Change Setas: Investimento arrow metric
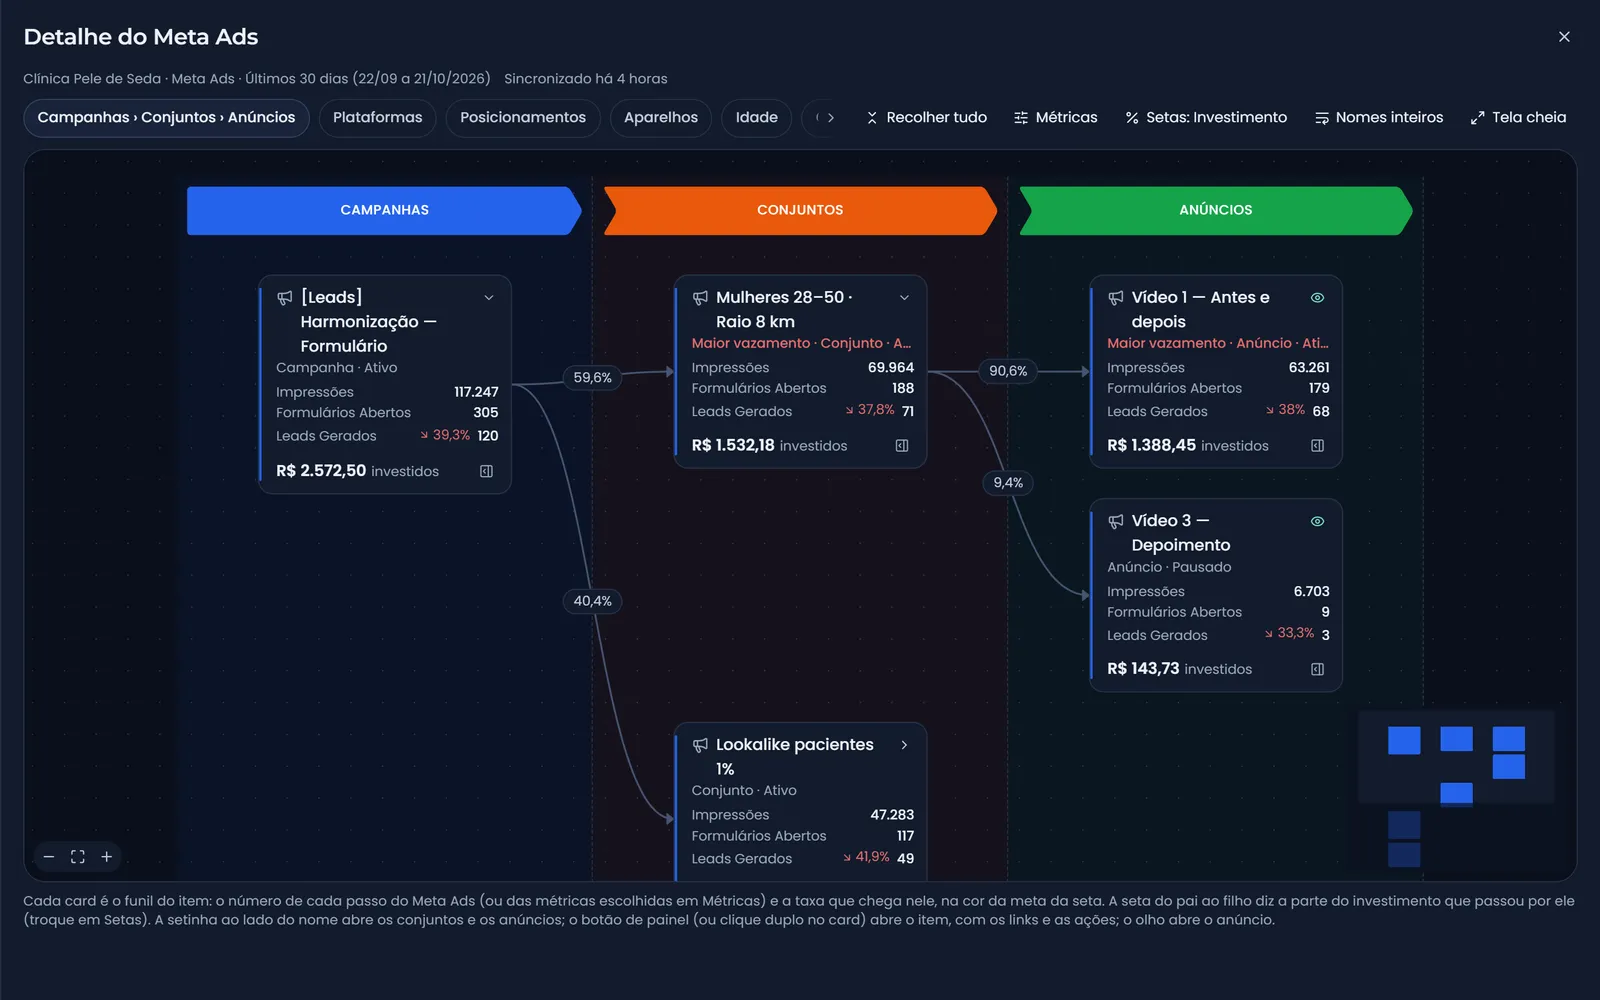 [1206, 118]
